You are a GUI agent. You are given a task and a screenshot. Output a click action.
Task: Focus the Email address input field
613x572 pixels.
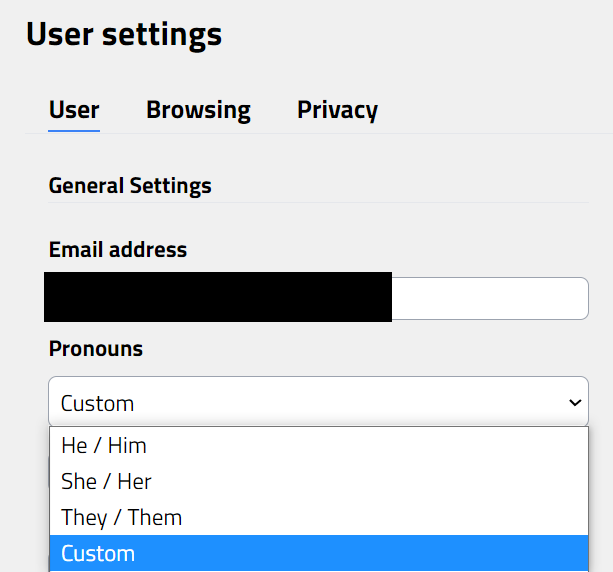[318, 298]
